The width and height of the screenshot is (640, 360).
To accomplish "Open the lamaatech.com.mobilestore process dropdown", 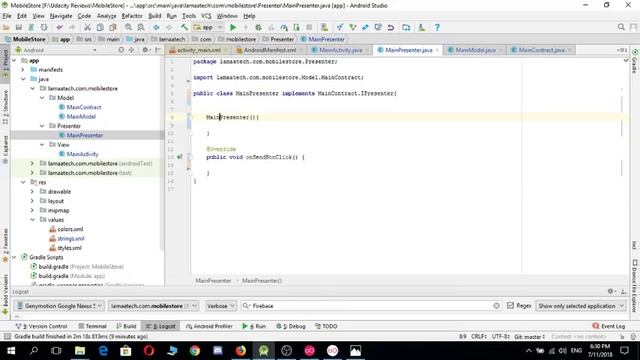I will [x=153, y=306].
